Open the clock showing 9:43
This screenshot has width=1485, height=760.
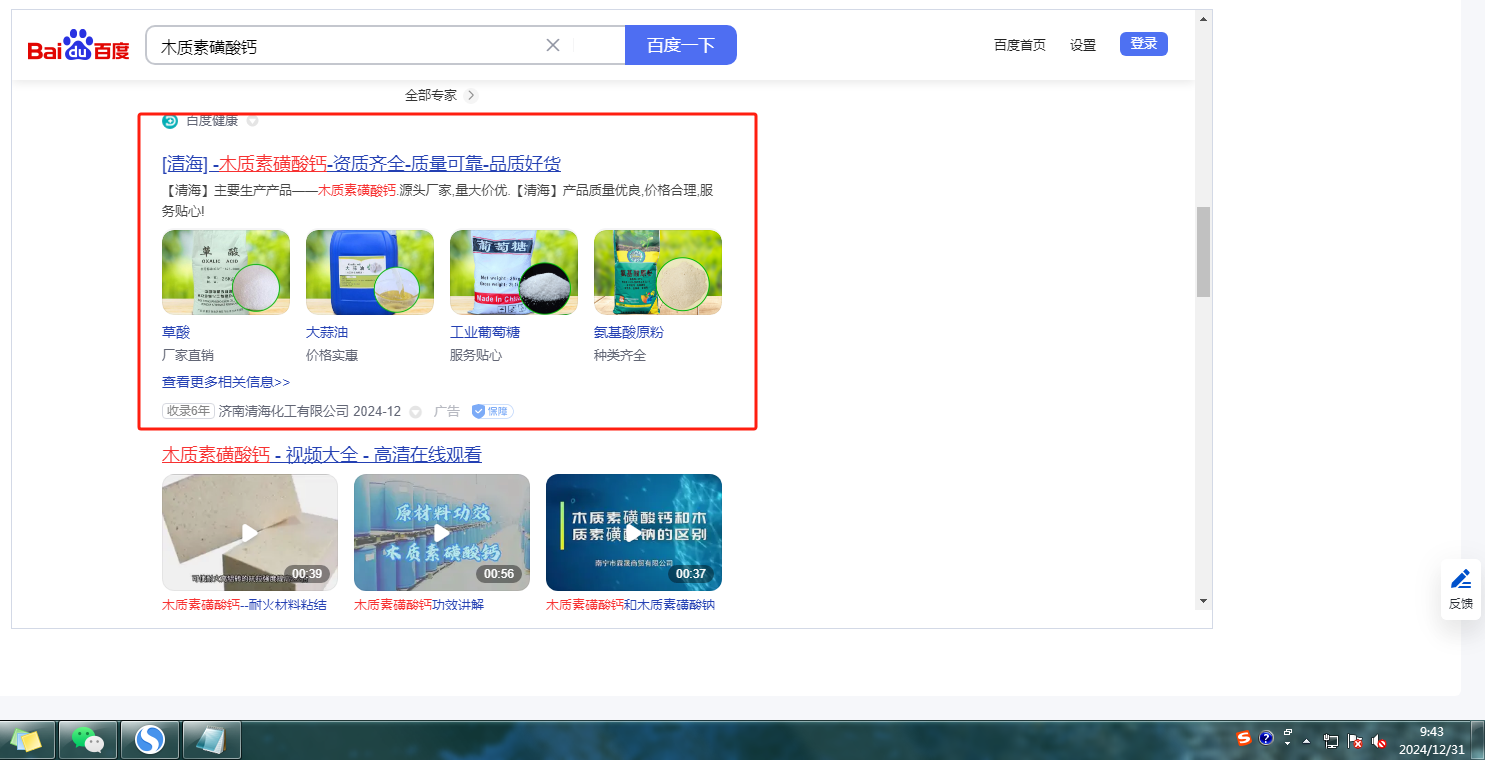(x=1431, y=740)
